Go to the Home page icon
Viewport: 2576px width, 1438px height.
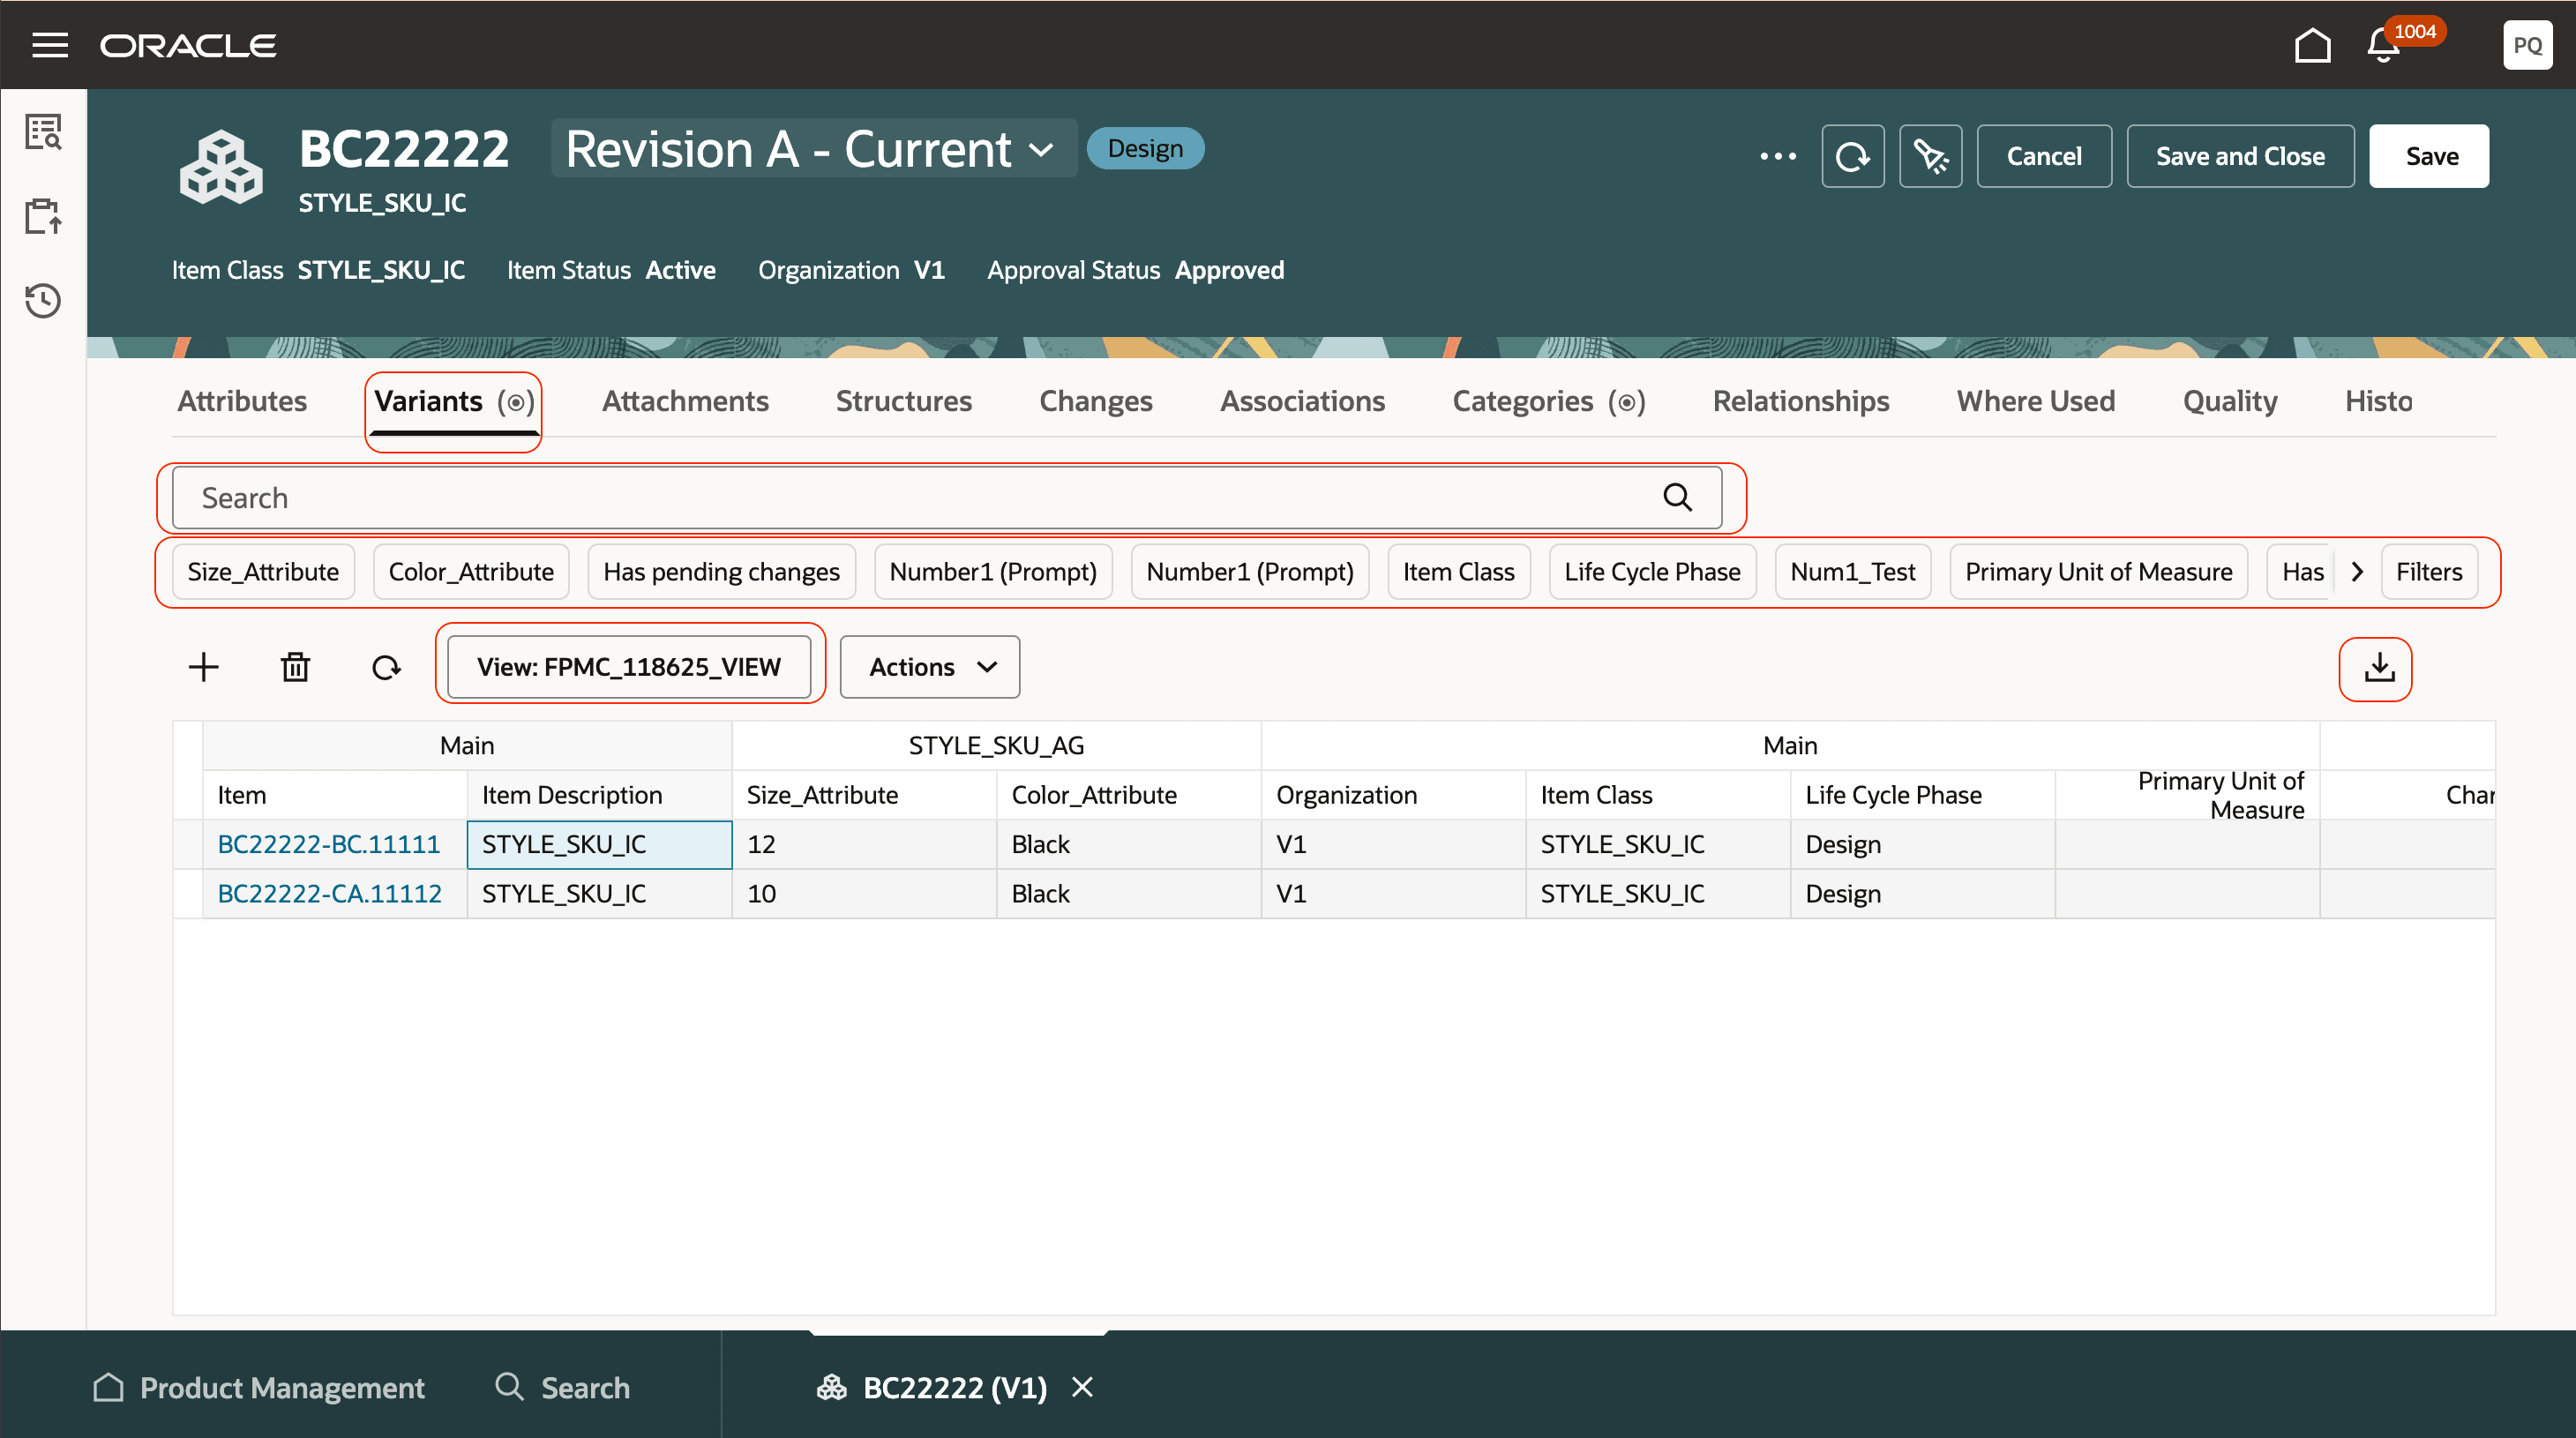tap(2312, 45)
